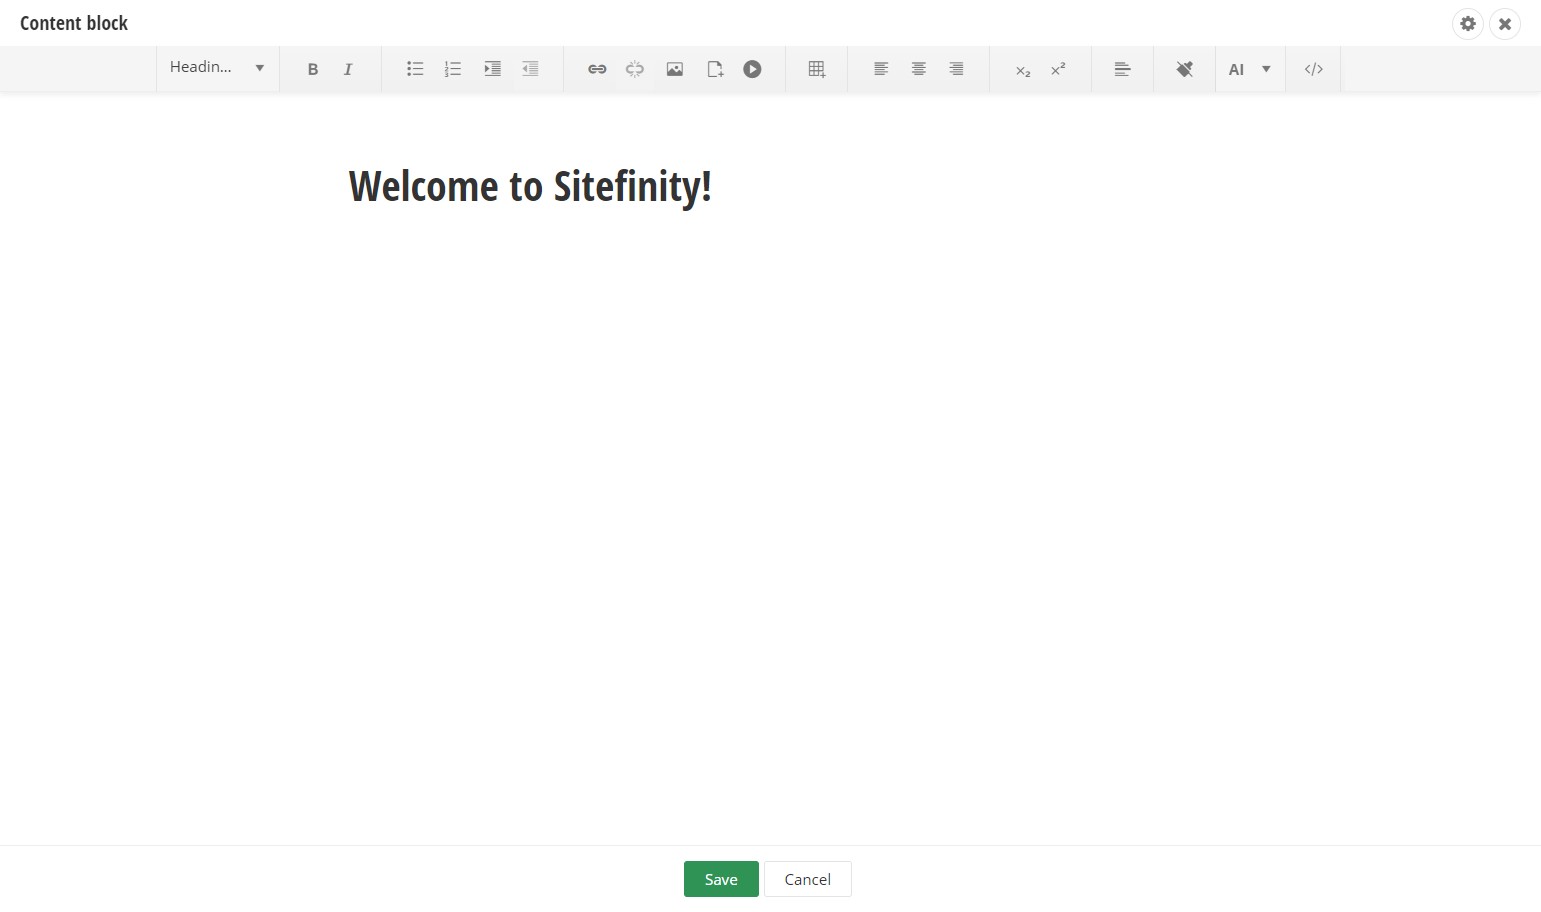Insert a video with play icon
Screen dimensions: 1541x912
pyautogui.click(x=752, y=69)
